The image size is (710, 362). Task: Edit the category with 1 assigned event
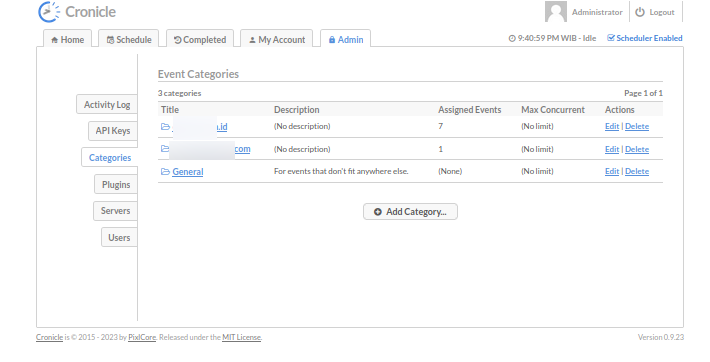(x=612, y=149)
